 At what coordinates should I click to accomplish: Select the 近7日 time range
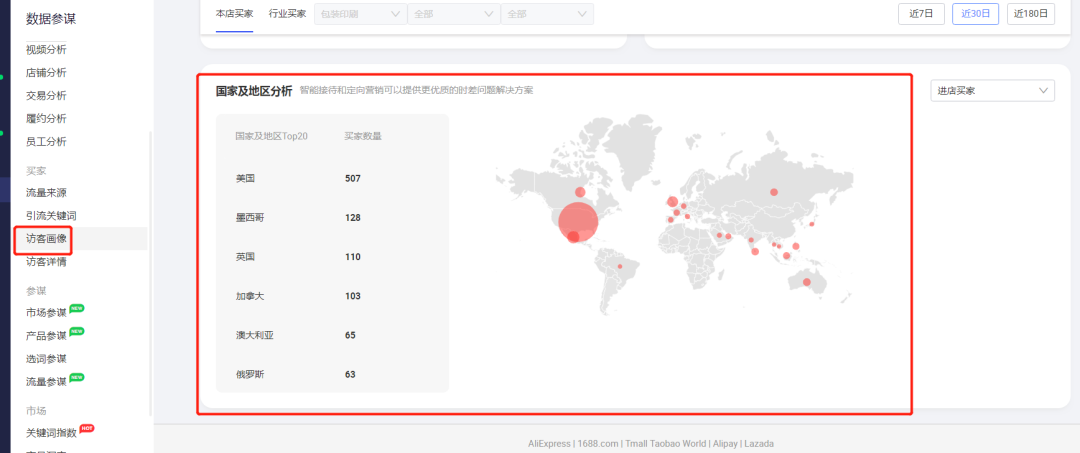pos(921,14)
